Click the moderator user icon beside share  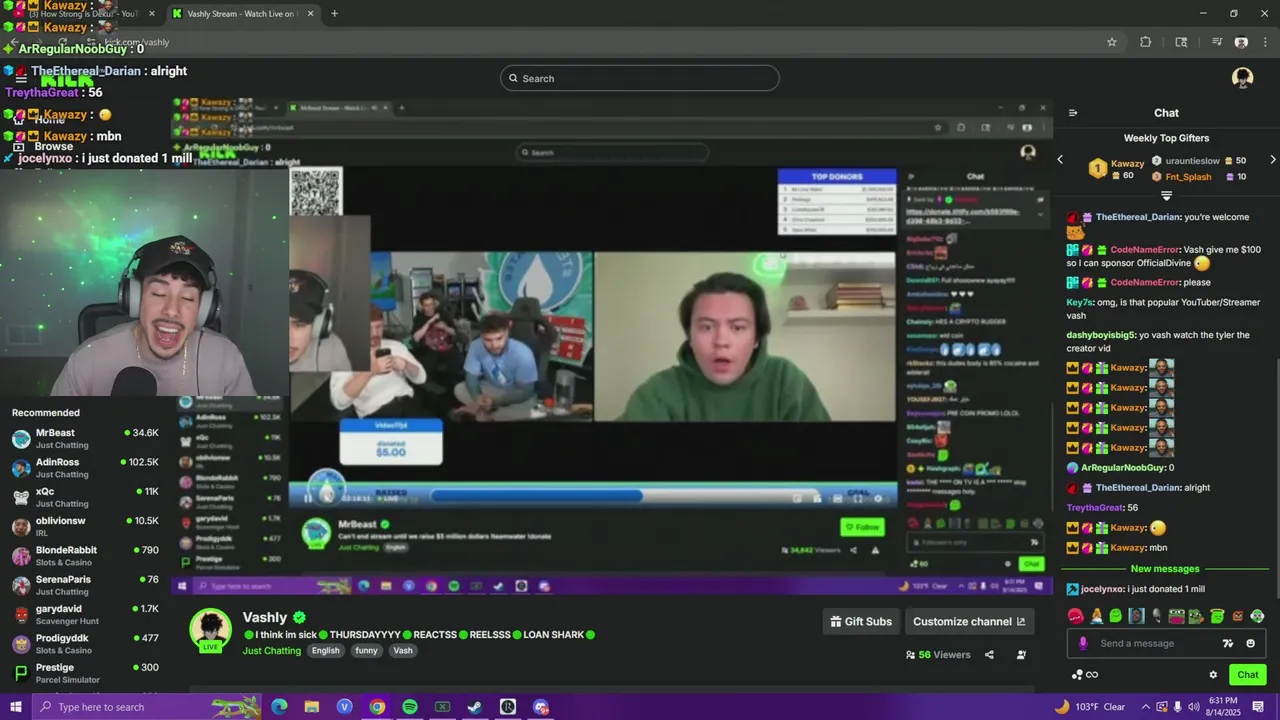coord(1021,655)
